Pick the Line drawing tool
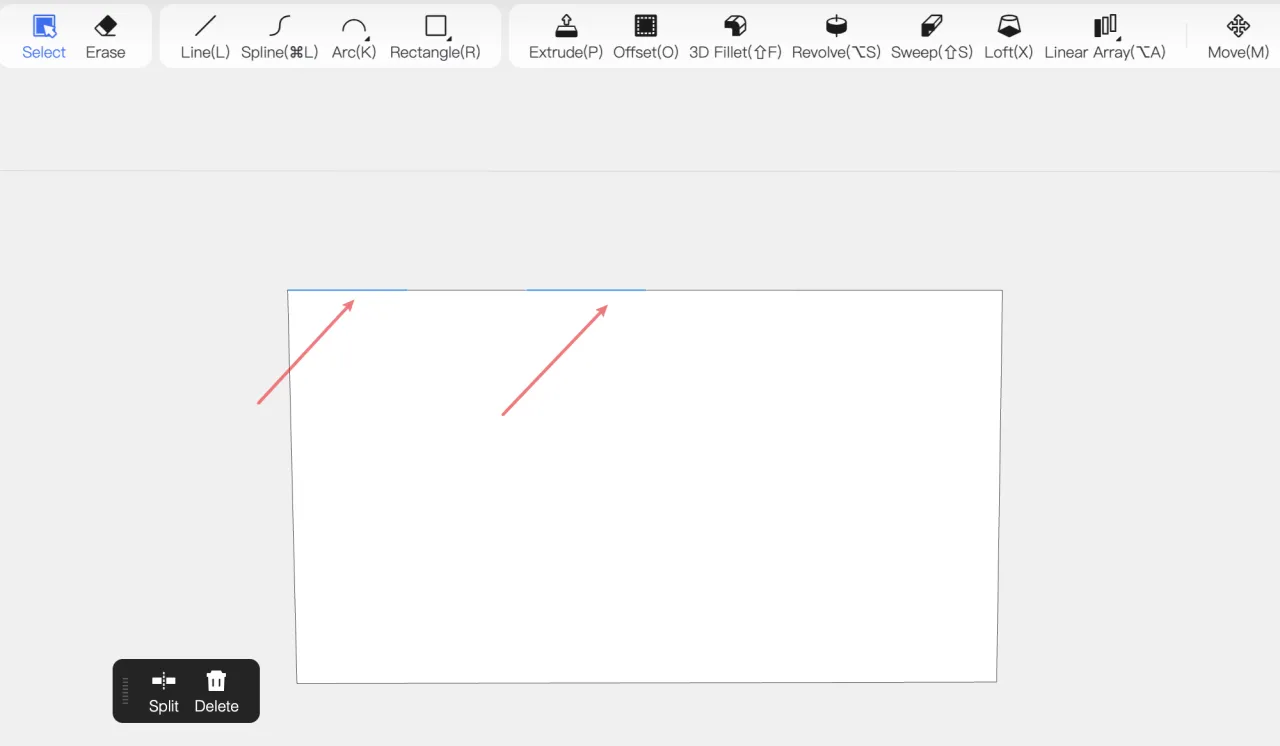1280x746 pixels. tap(205, 36)
